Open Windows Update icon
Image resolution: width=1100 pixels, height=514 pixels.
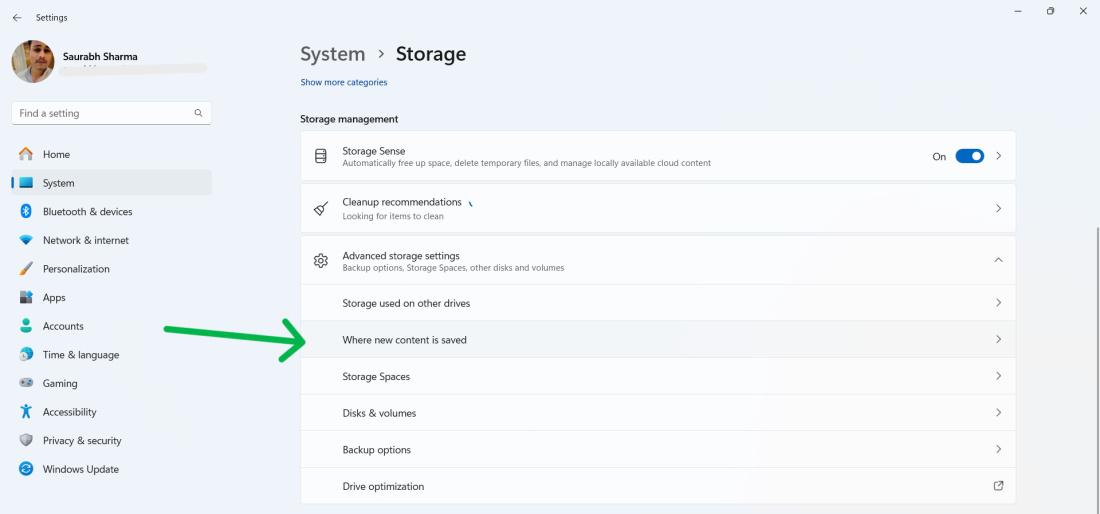coord(26,469)
